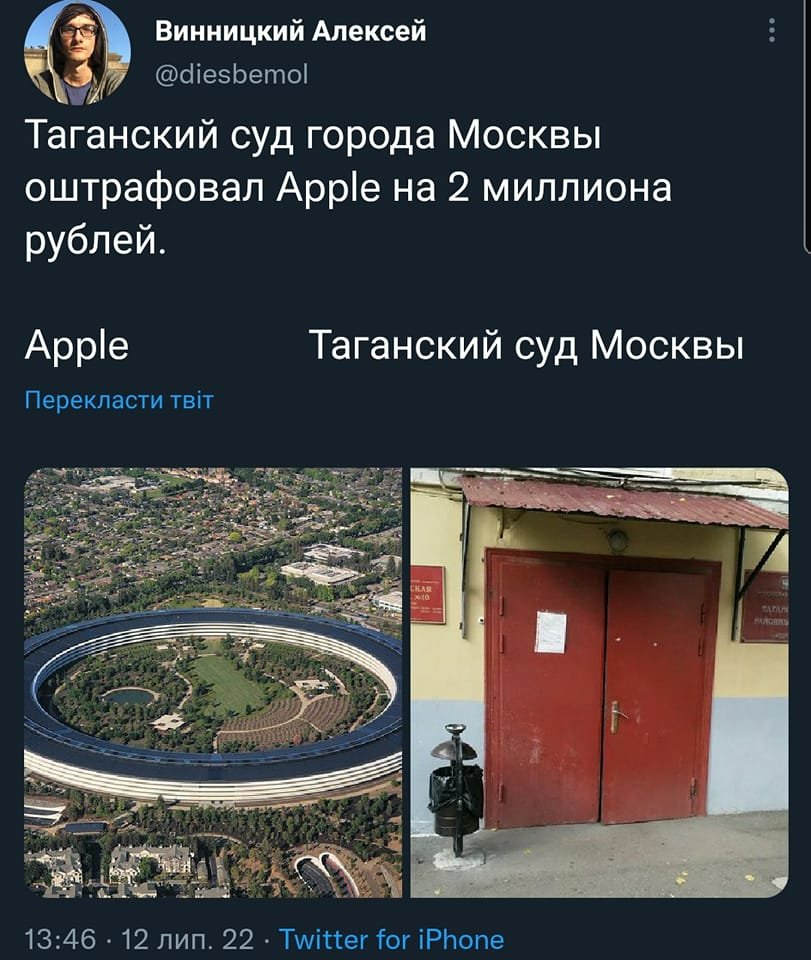Click the Apple caption label
811x960 pixels.
[x=77, y=346]
